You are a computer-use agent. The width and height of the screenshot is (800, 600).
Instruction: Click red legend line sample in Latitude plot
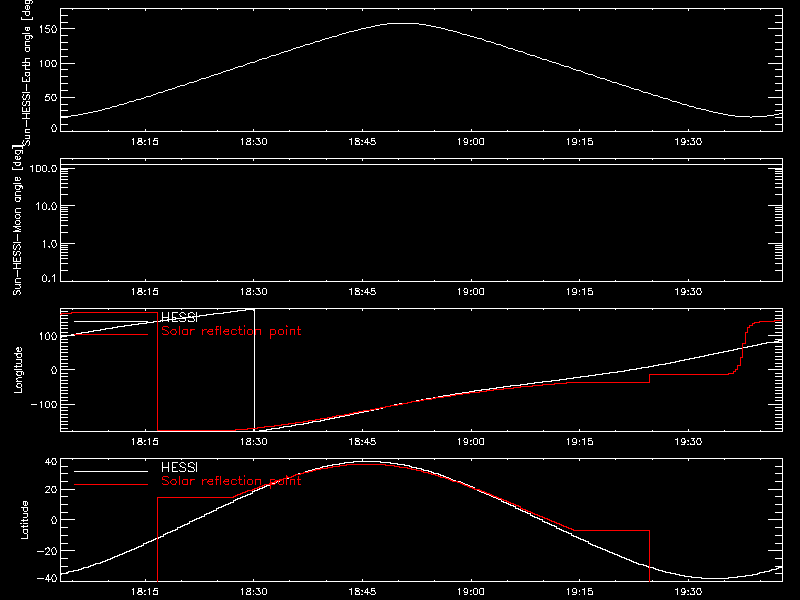111,484
